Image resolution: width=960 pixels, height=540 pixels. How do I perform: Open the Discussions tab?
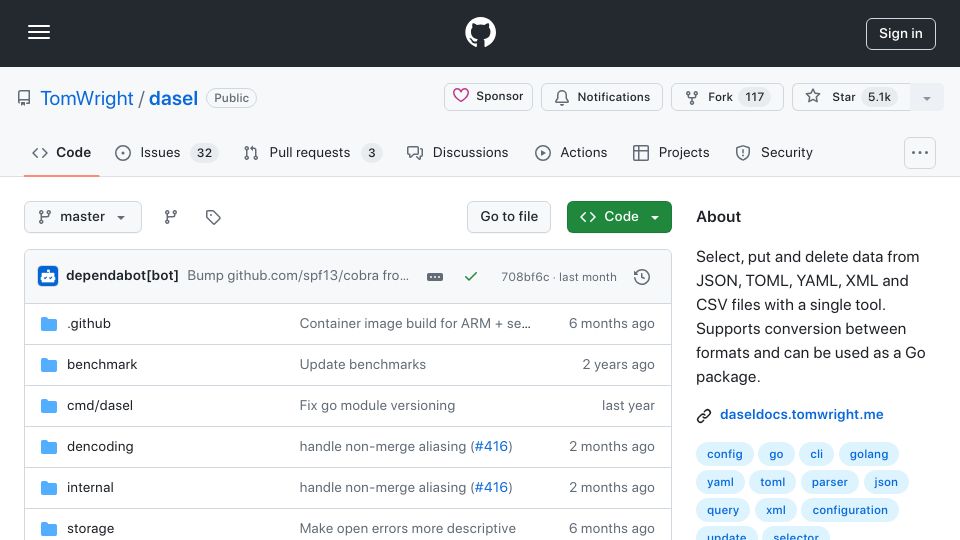[x=457, y=152]
